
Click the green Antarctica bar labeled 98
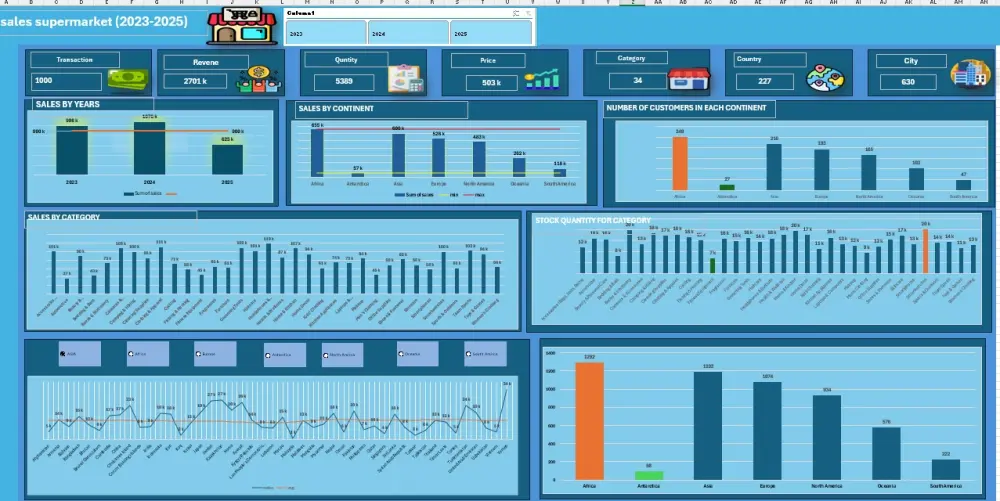pyautogui.click(x=649, y=476)
